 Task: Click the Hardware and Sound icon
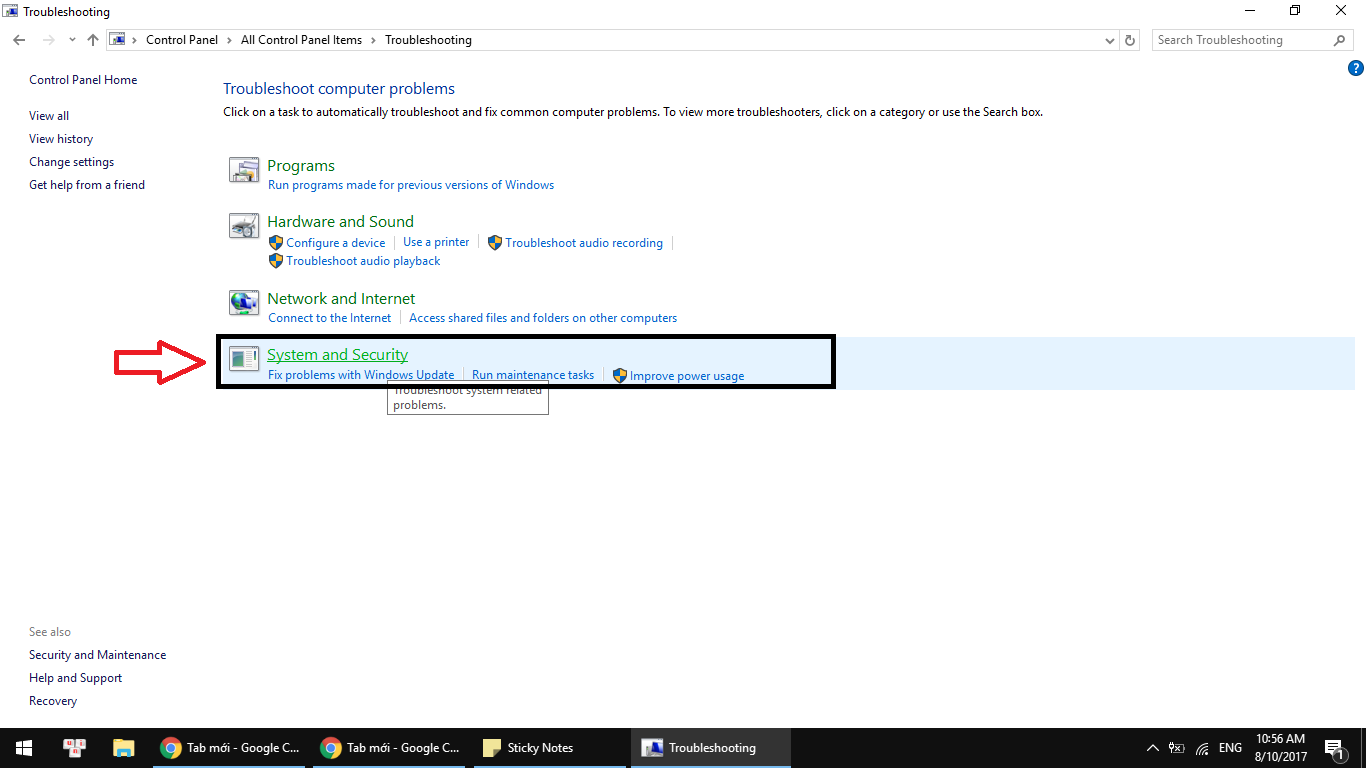pos(244,227)
